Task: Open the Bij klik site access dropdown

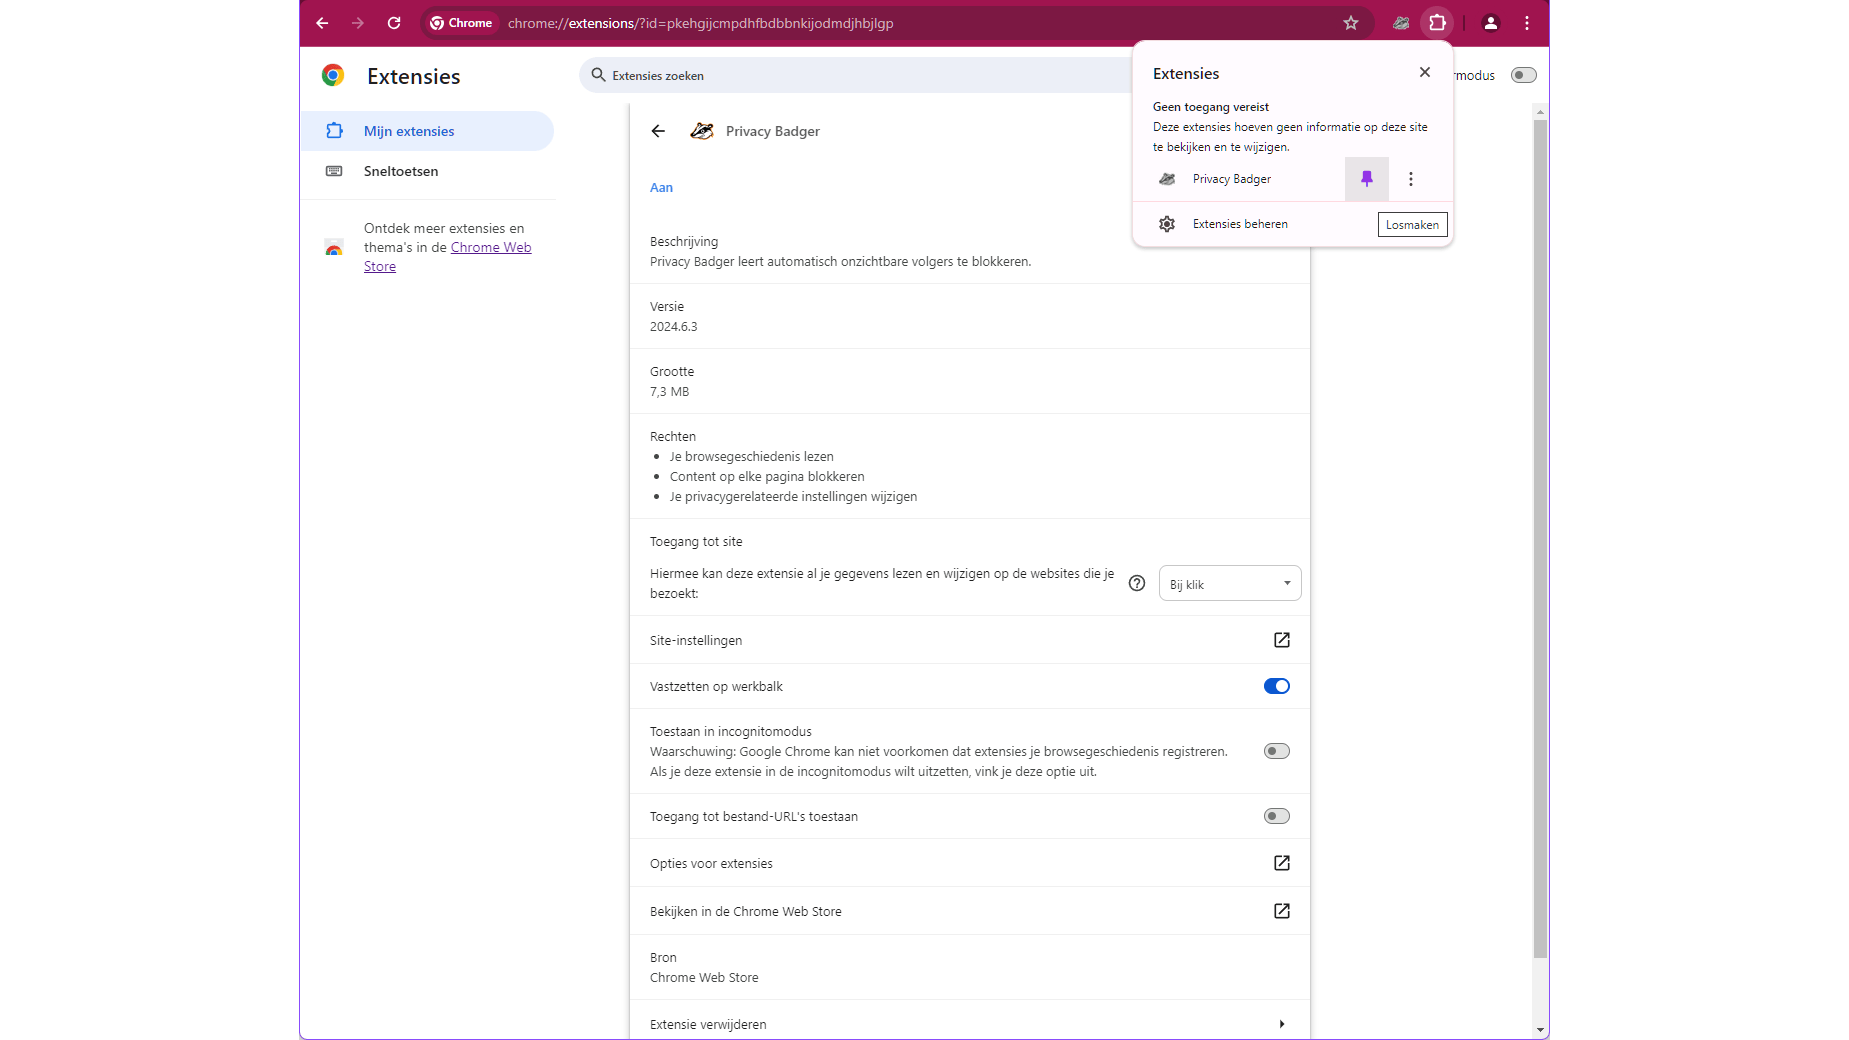Action: [1230, 584]
